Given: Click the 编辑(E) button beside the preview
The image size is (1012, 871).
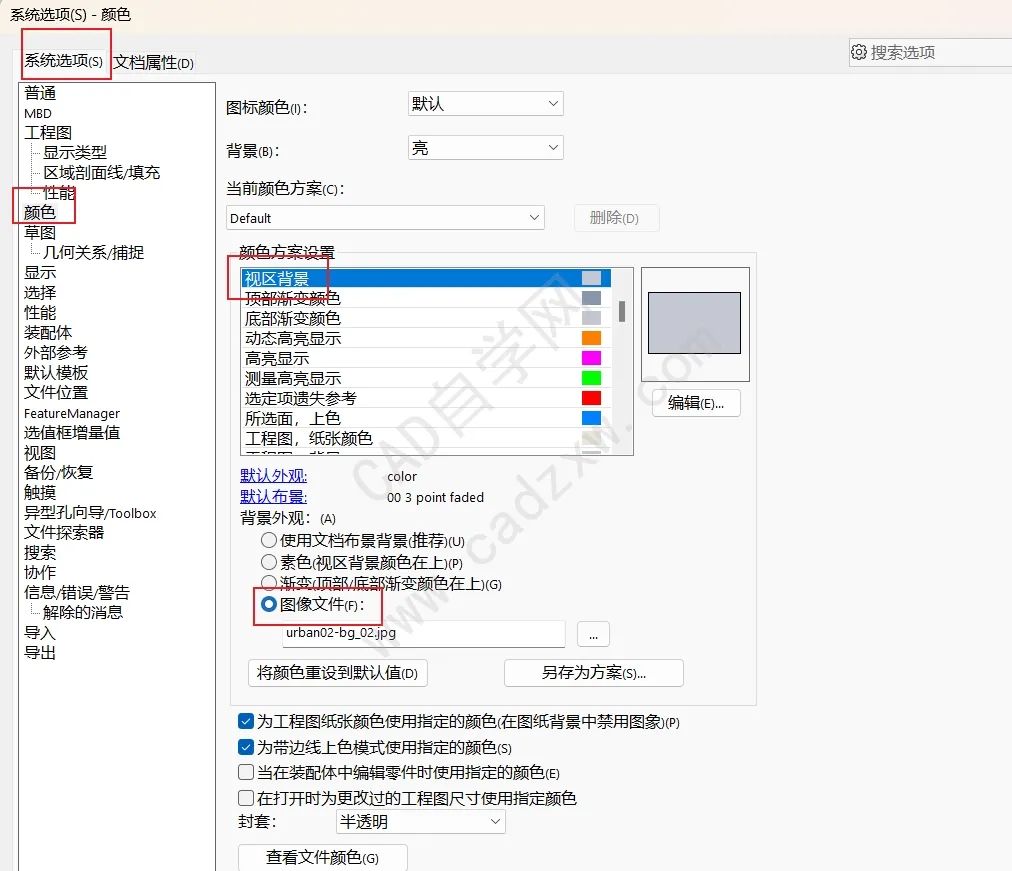Looking at the screenshot, I should click(695, 403).
